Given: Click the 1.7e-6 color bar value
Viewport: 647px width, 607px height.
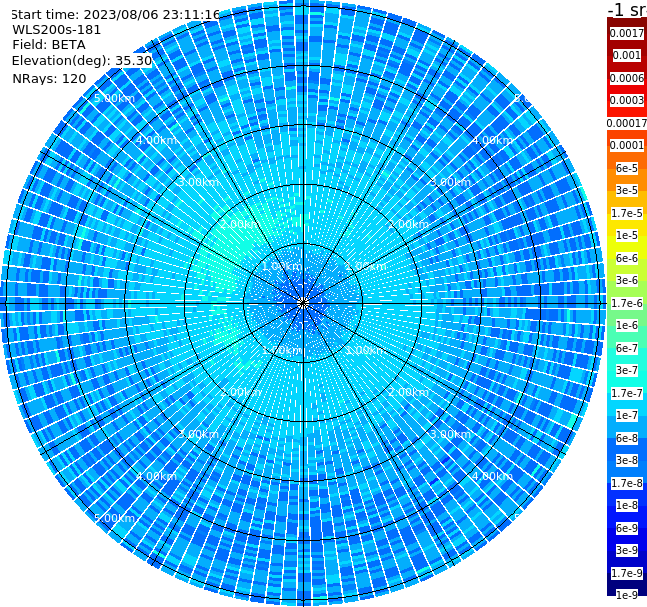Looking at the screenshot, I should [627, 303].
